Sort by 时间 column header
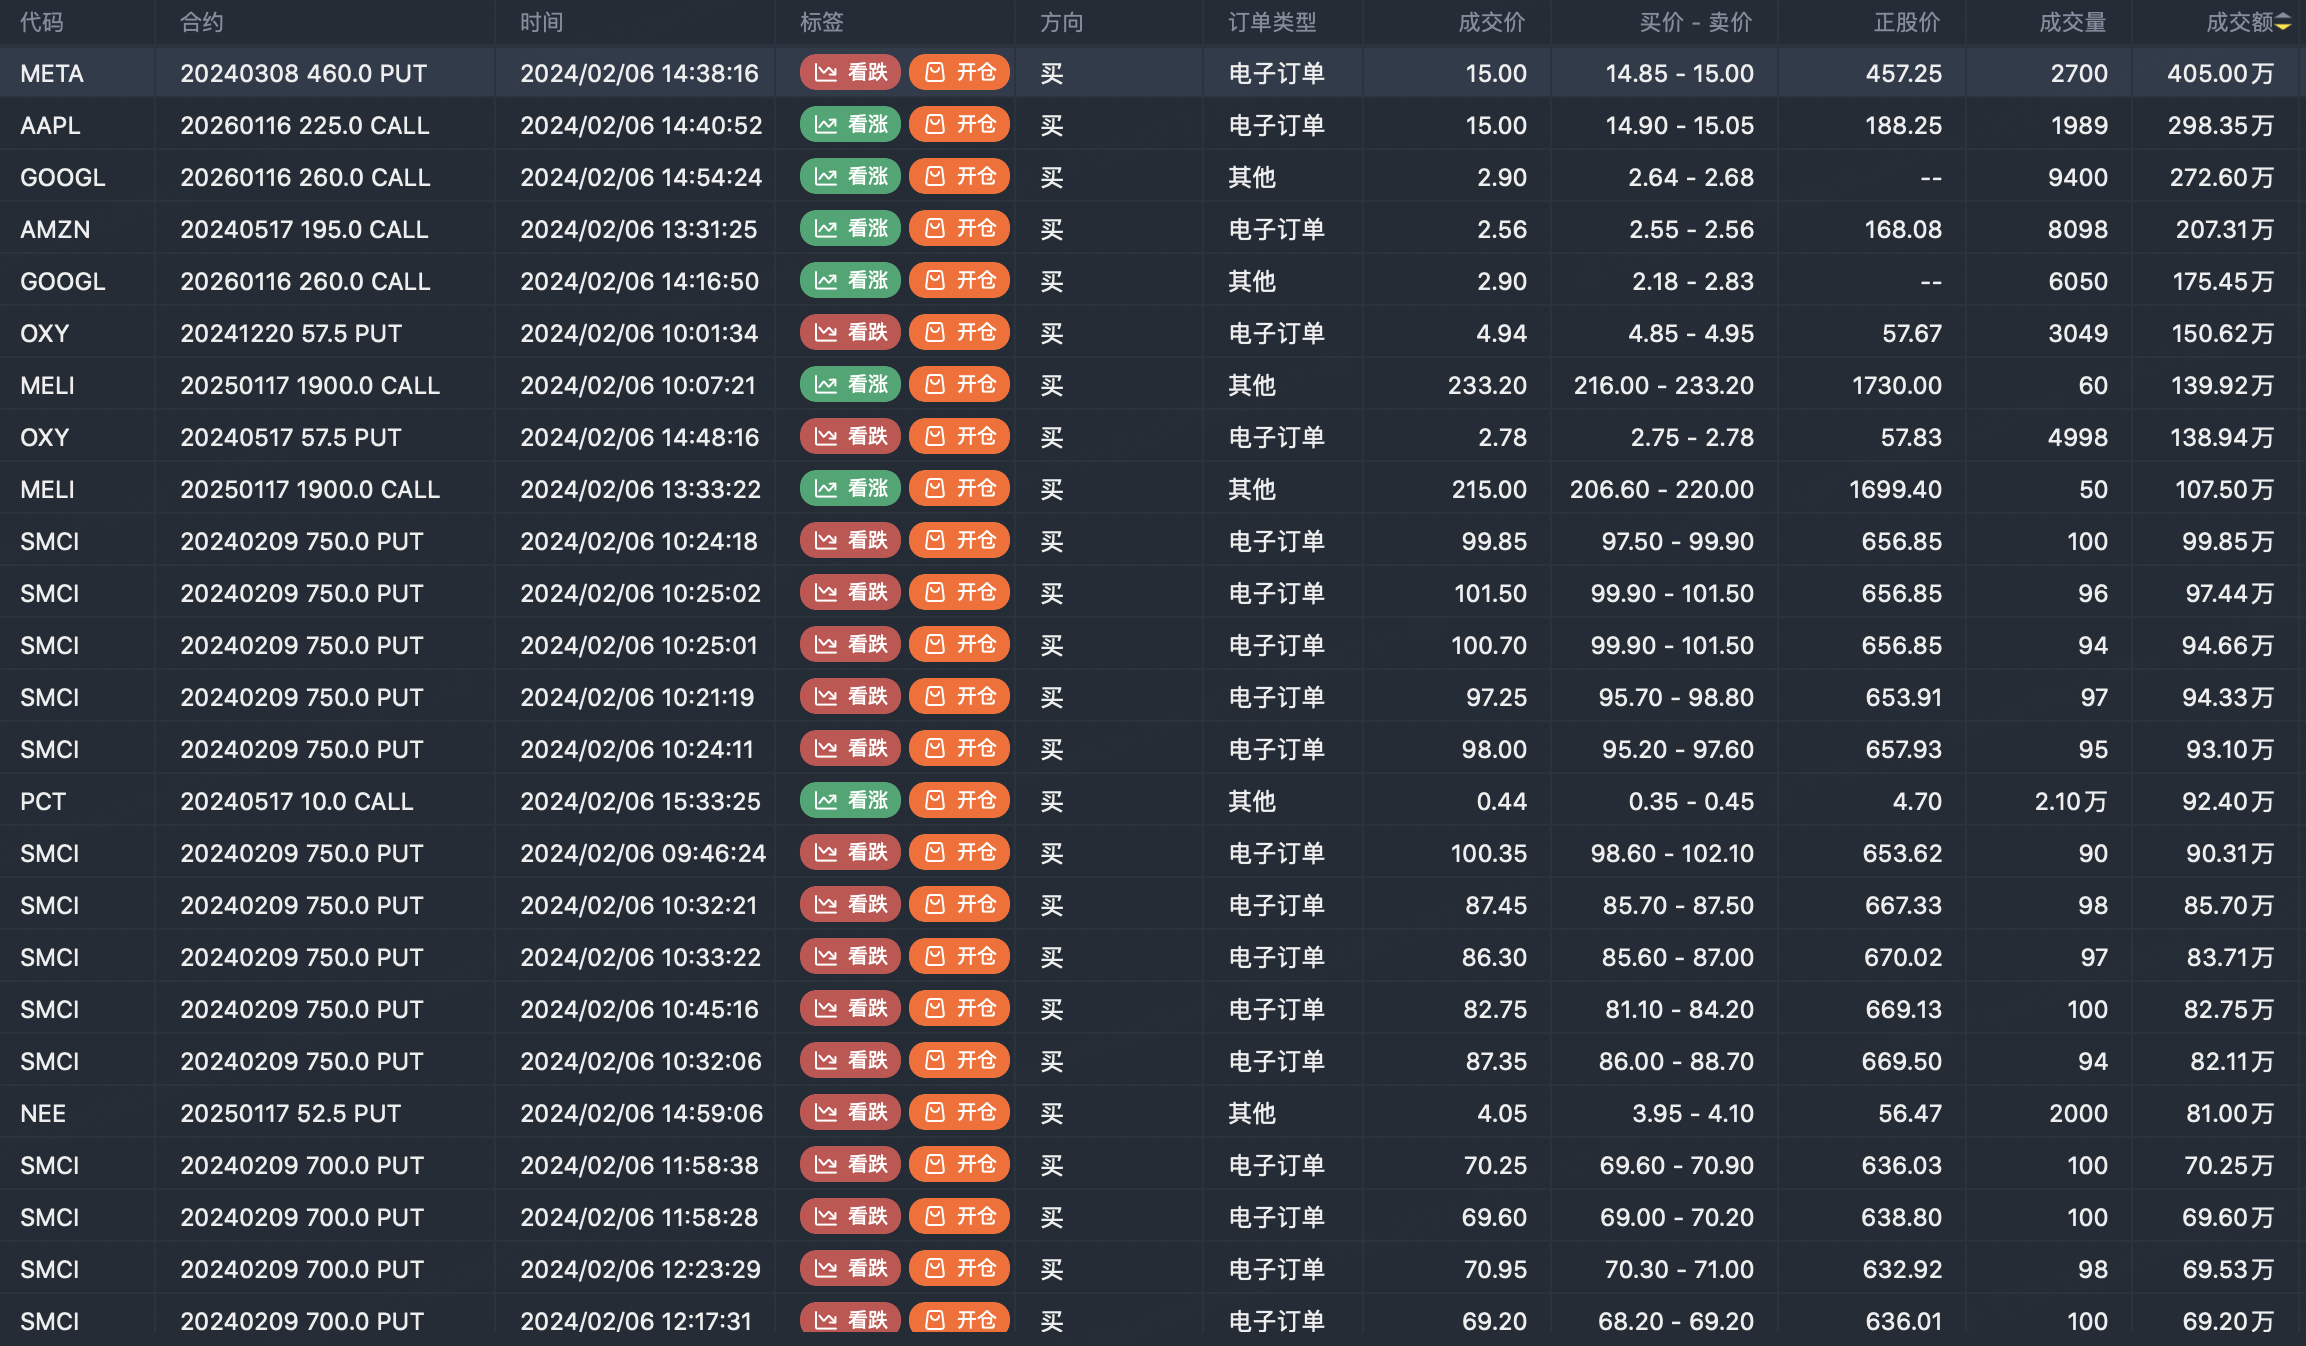2306x1346 pixels. click(541, 23)
